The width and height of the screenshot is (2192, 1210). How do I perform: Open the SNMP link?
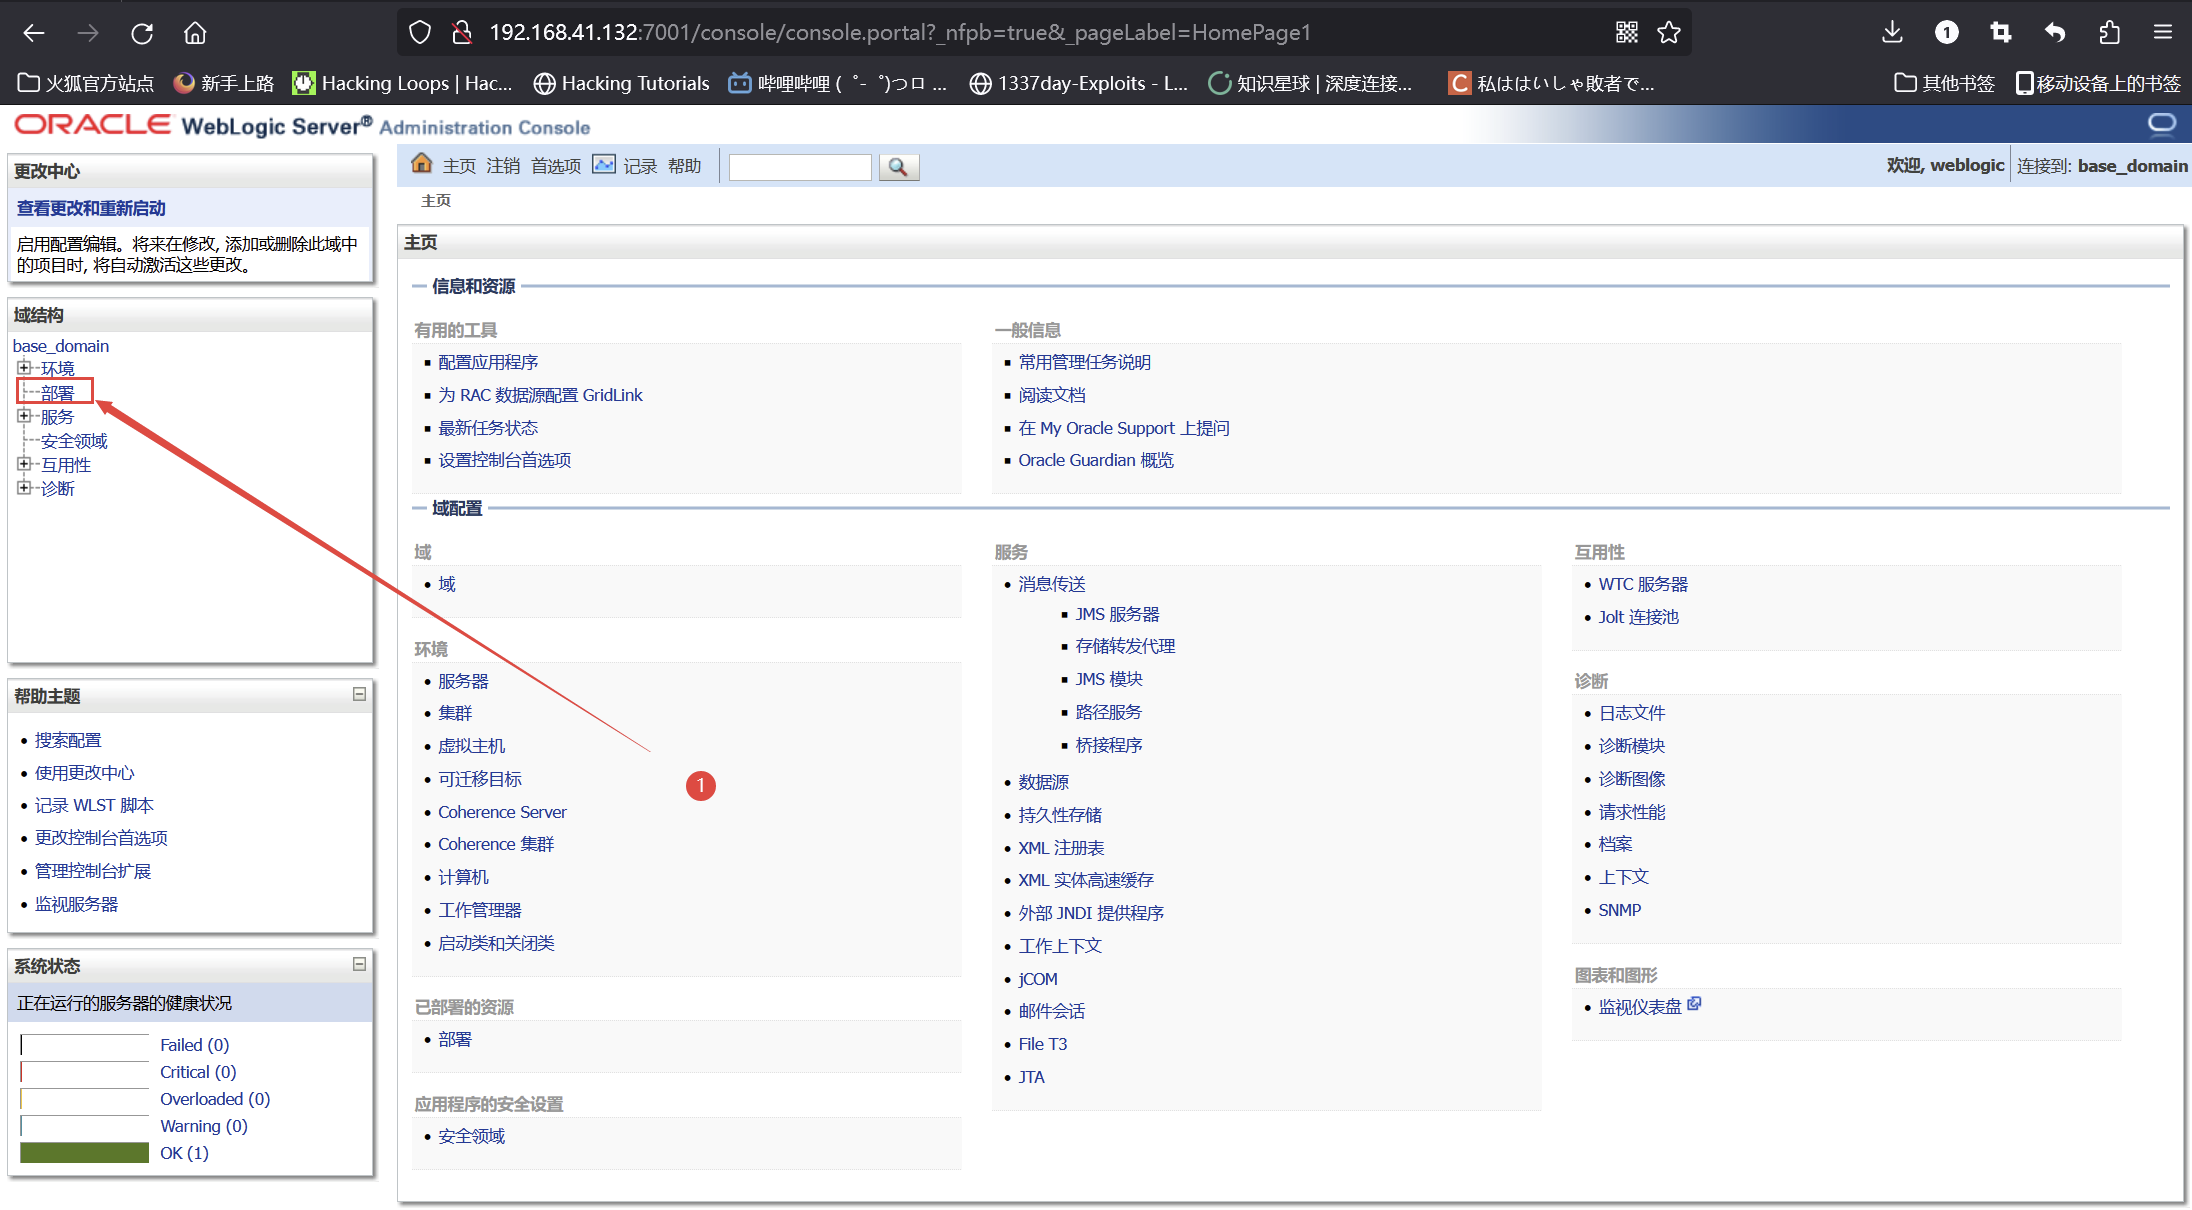pos(1619,910)
